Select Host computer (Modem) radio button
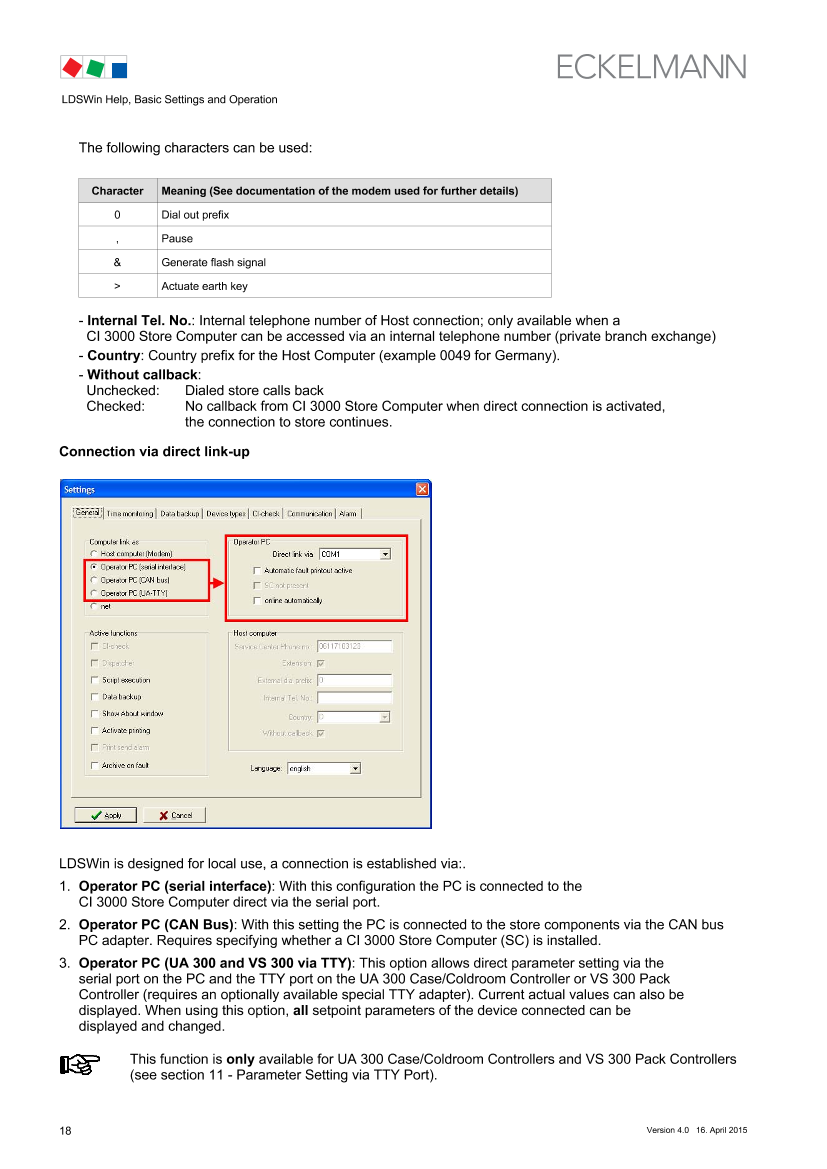The width and height of the screenshot is (827, 1169). (x=94, y=554)
